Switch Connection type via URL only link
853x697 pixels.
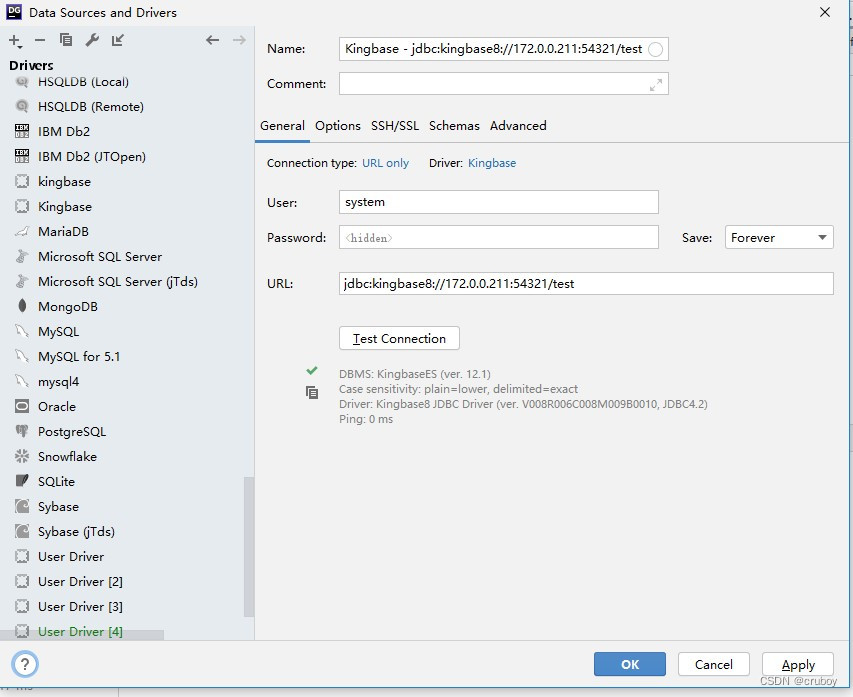(386, 162)
